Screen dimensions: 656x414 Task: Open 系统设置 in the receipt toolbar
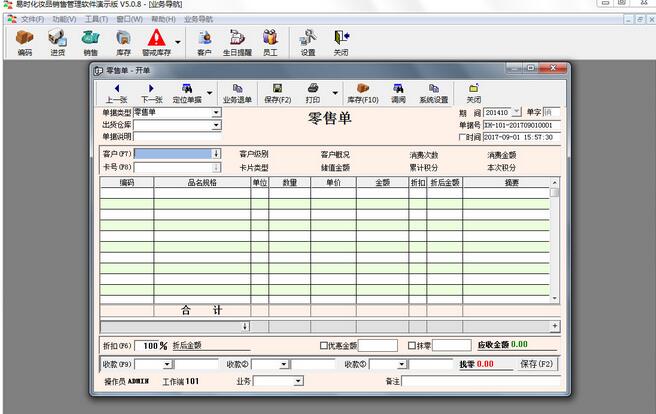433,94
